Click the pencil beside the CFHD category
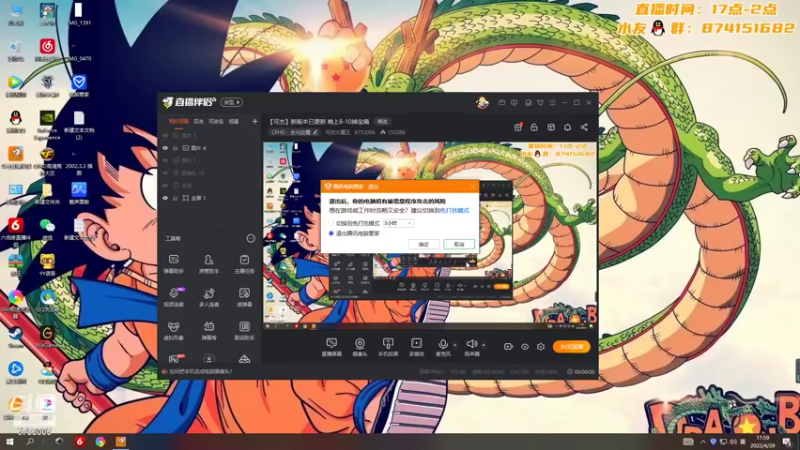This screenshot has width=800, height=450. click(315, 132)
